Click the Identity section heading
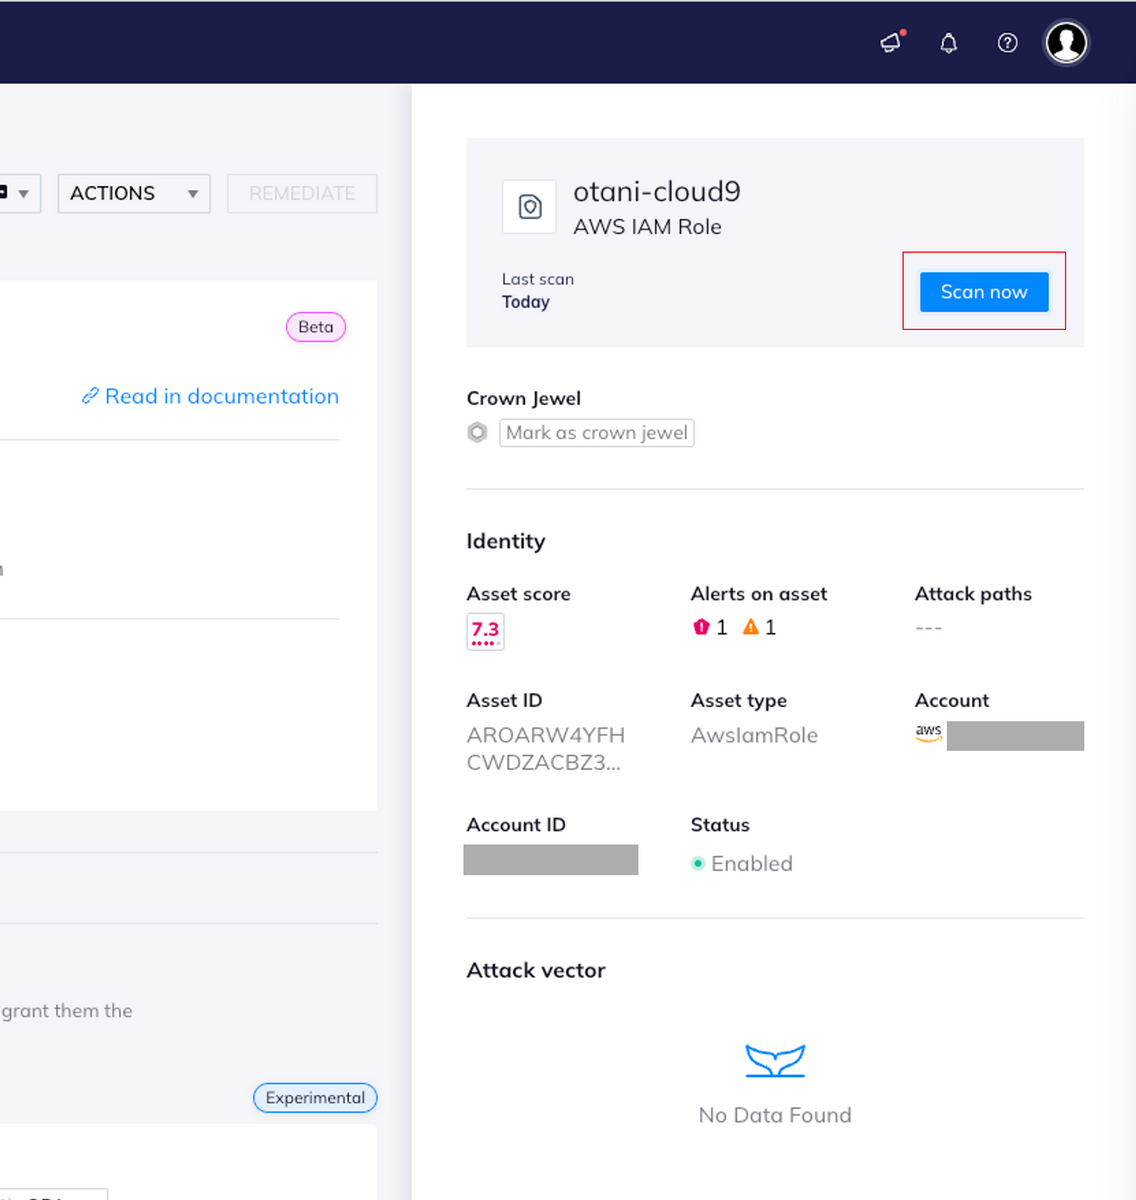The height and width of the screenshot is (1200, 1136). pos(506,541)
